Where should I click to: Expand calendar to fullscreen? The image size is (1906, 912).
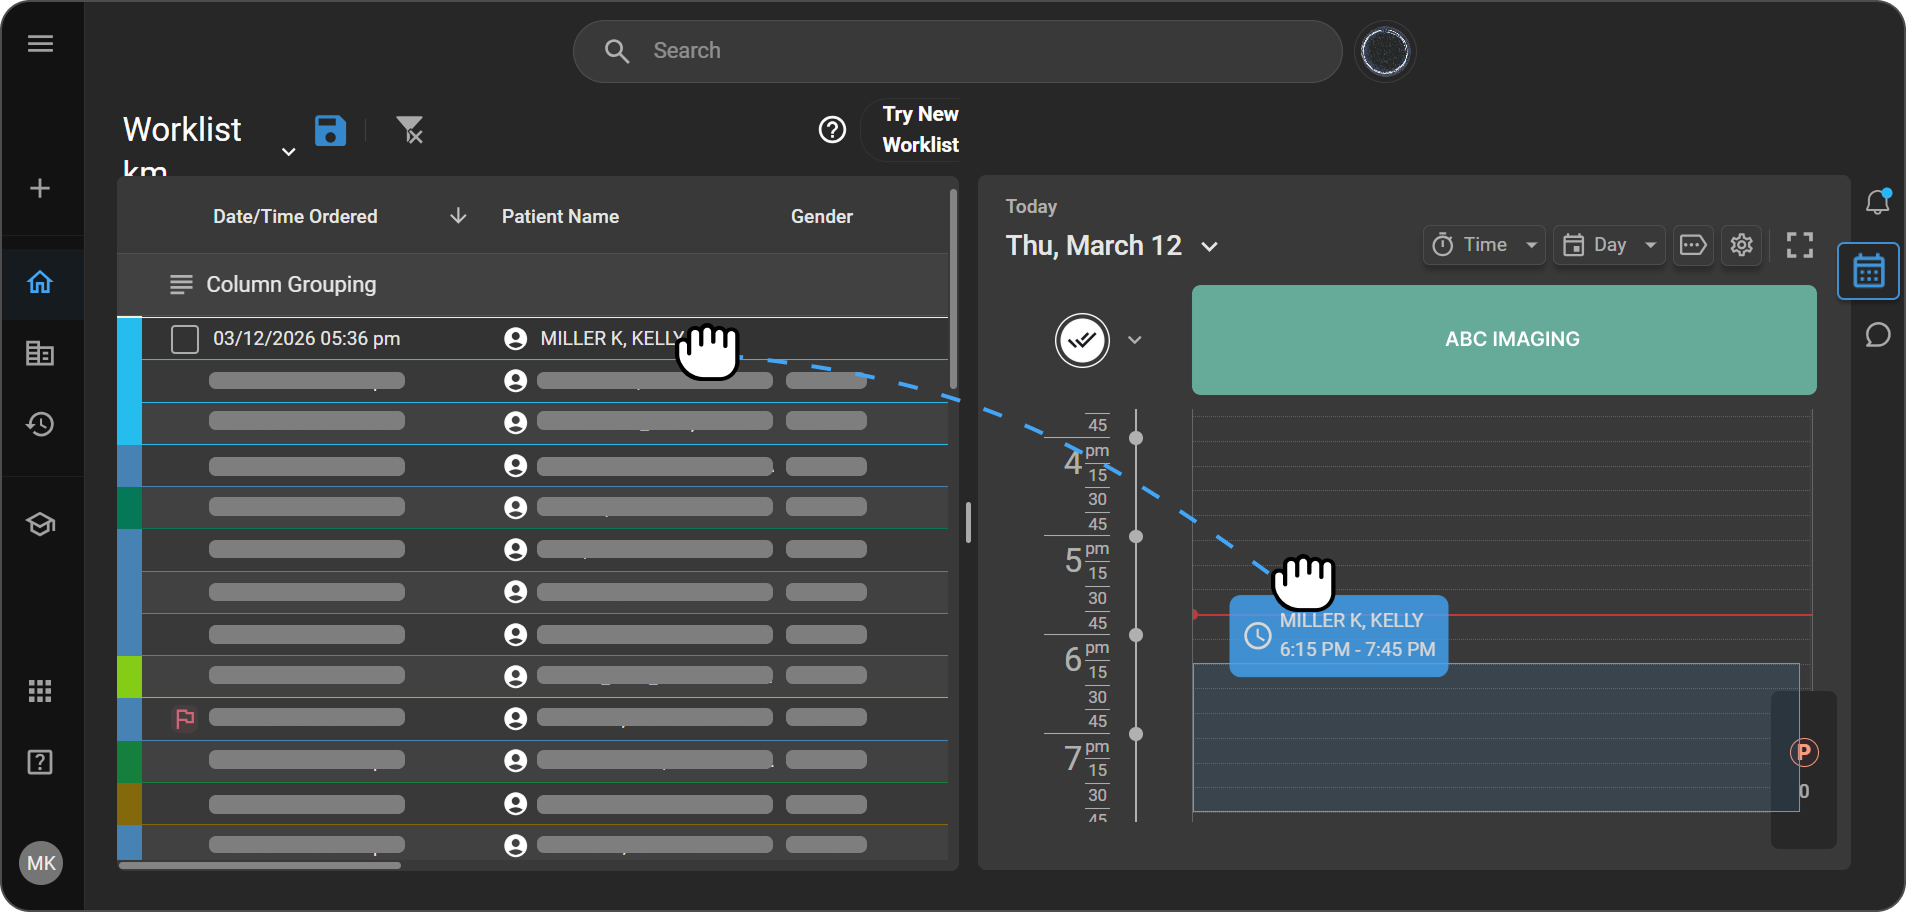[x=1799, y=245]
